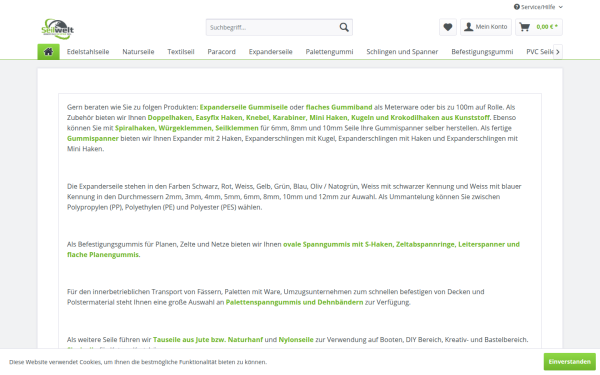Screen dimensions: 600x375
Task: Go to home via house icon
Action: pyautogui.click(x=49, y=52)
